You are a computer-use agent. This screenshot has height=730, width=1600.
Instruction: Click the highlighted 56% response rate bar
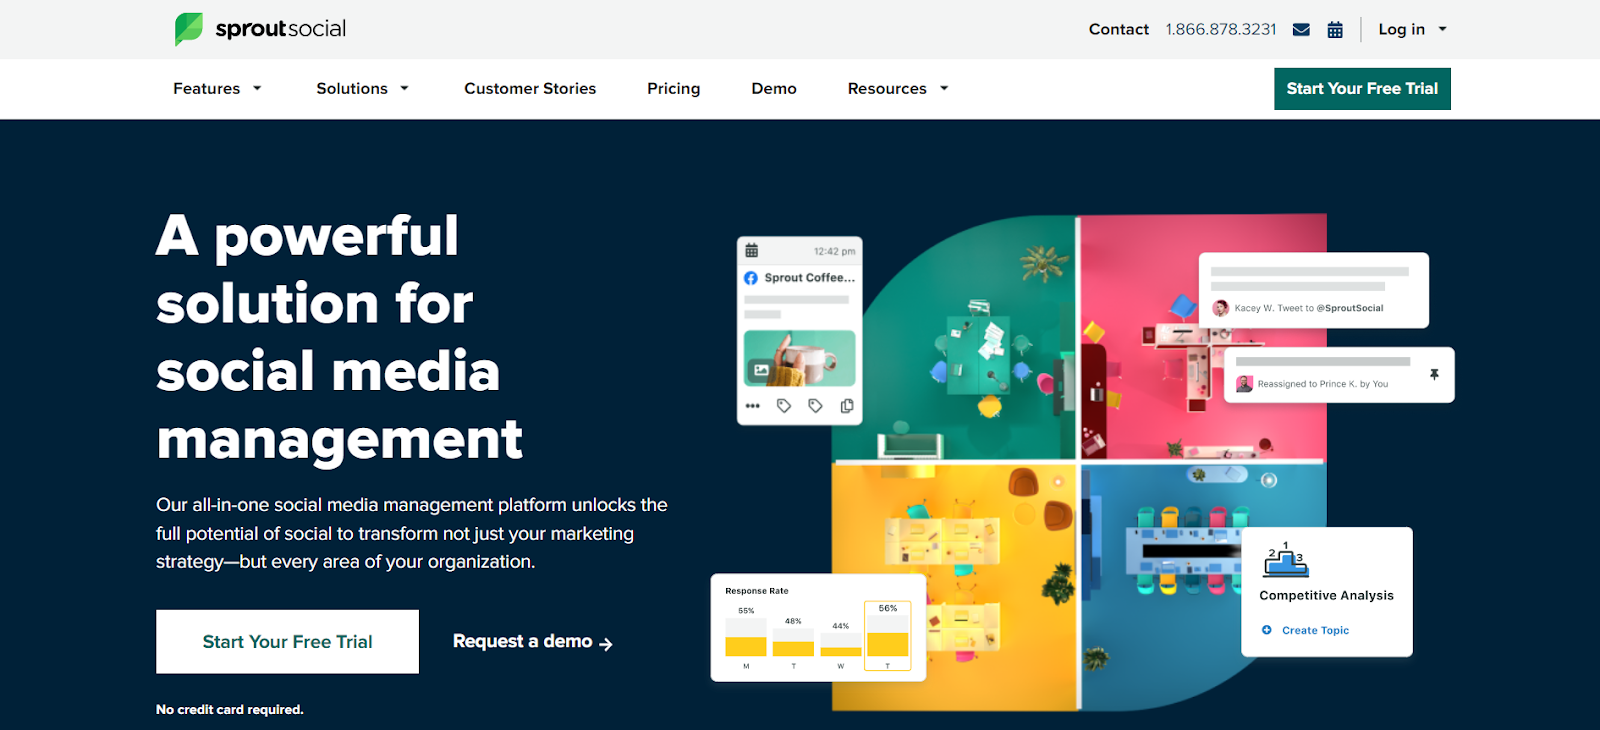point(888,644)
